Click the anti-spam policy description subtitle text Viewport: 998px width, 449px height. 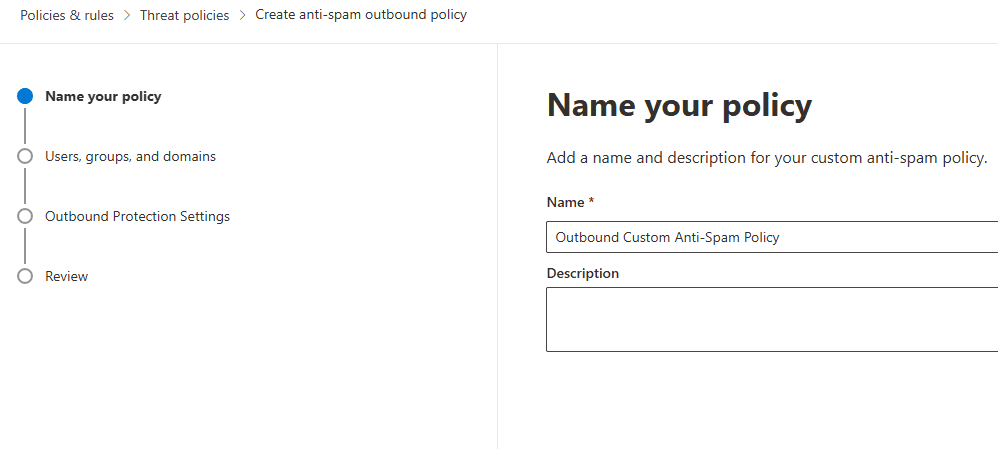[x=766, y=159]
